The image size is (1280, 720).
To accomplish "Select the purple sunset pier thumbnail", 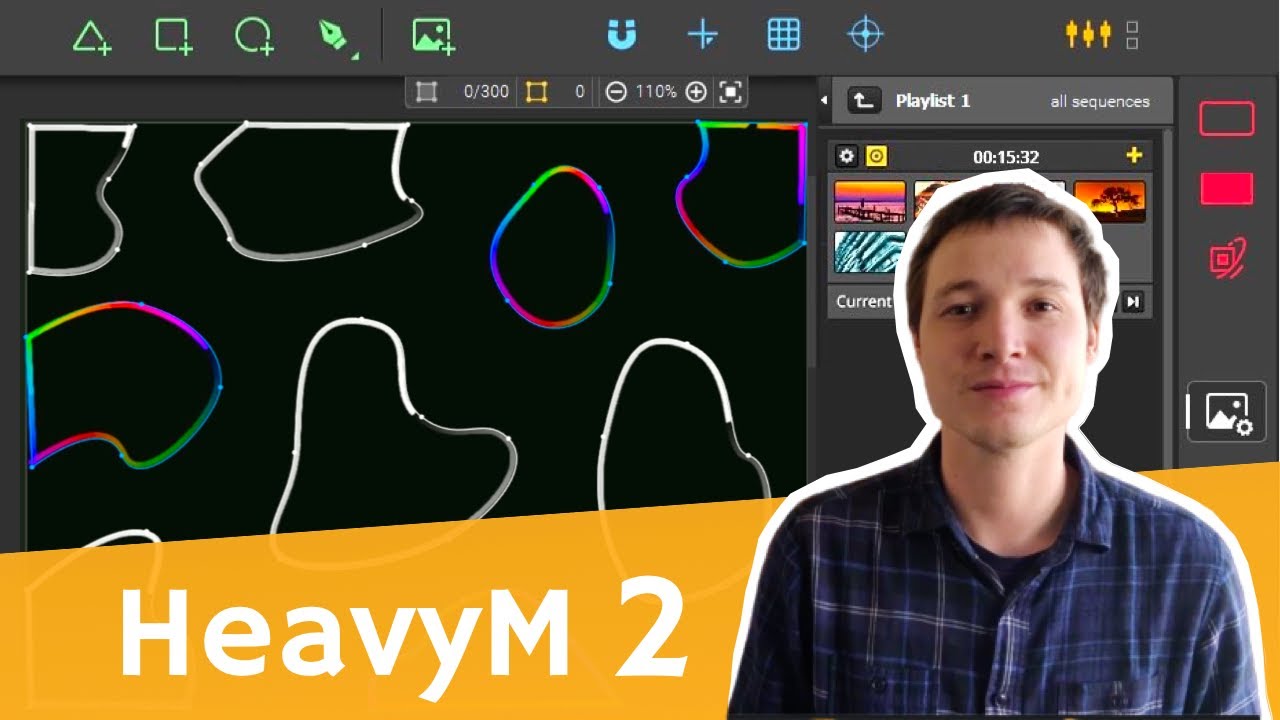I will click(x=870, y=201).
